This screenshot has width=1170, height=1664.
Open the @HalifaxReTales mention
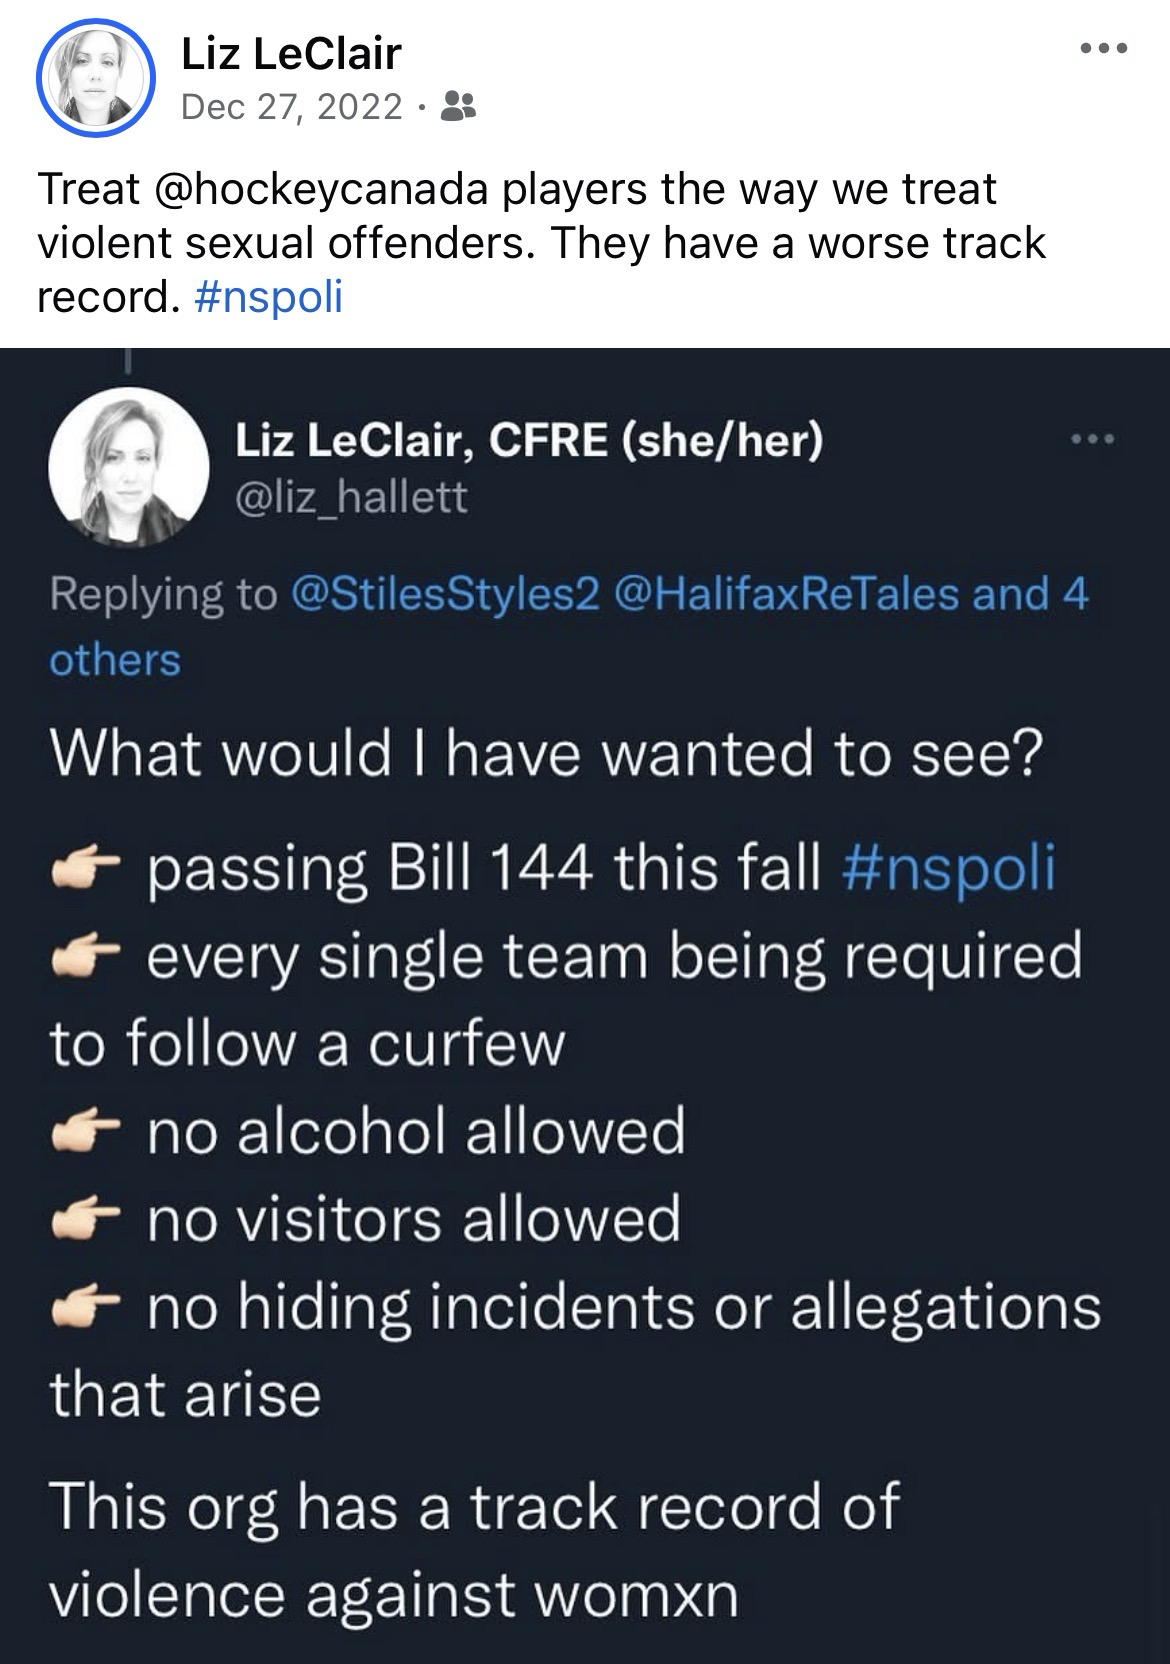tap(790, 595)
